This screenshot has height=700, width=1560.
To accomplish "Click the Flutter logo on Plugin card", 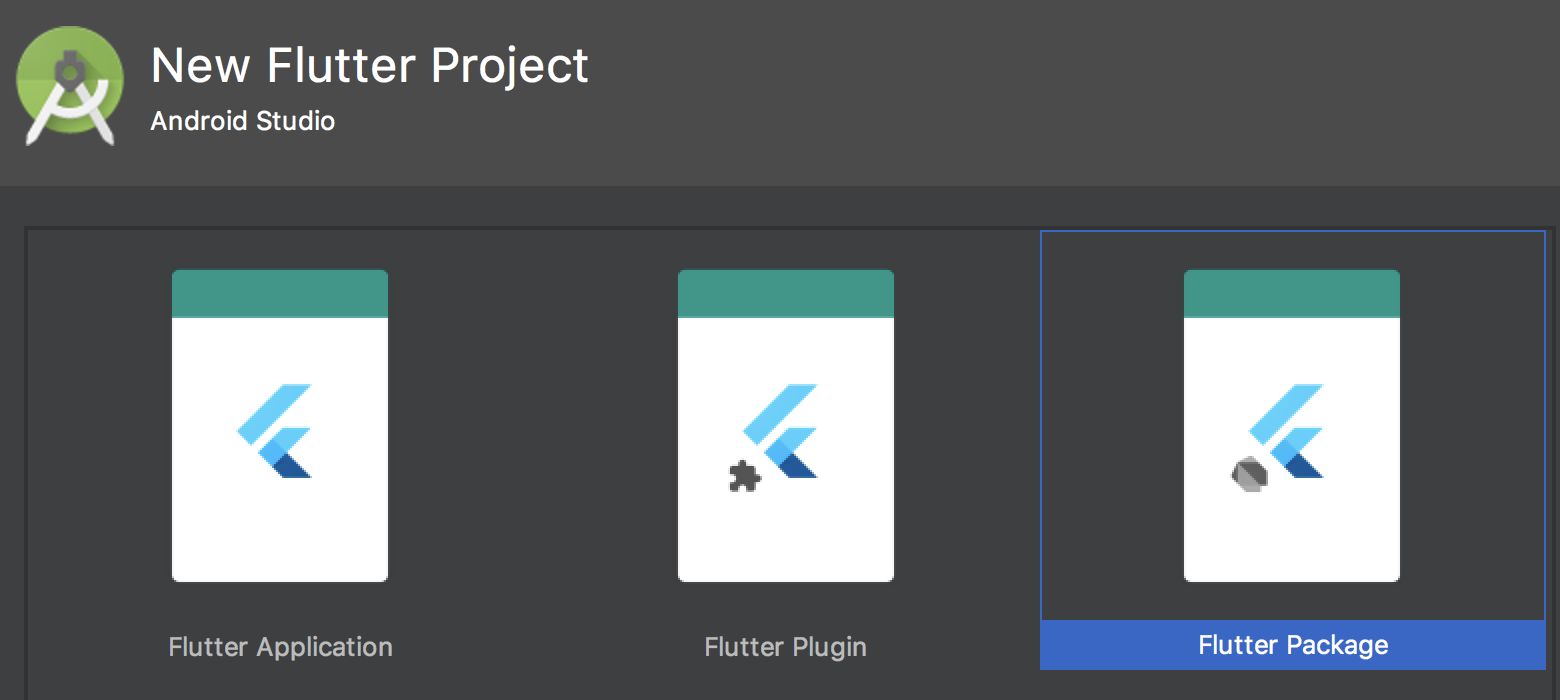I will point(783,431).
